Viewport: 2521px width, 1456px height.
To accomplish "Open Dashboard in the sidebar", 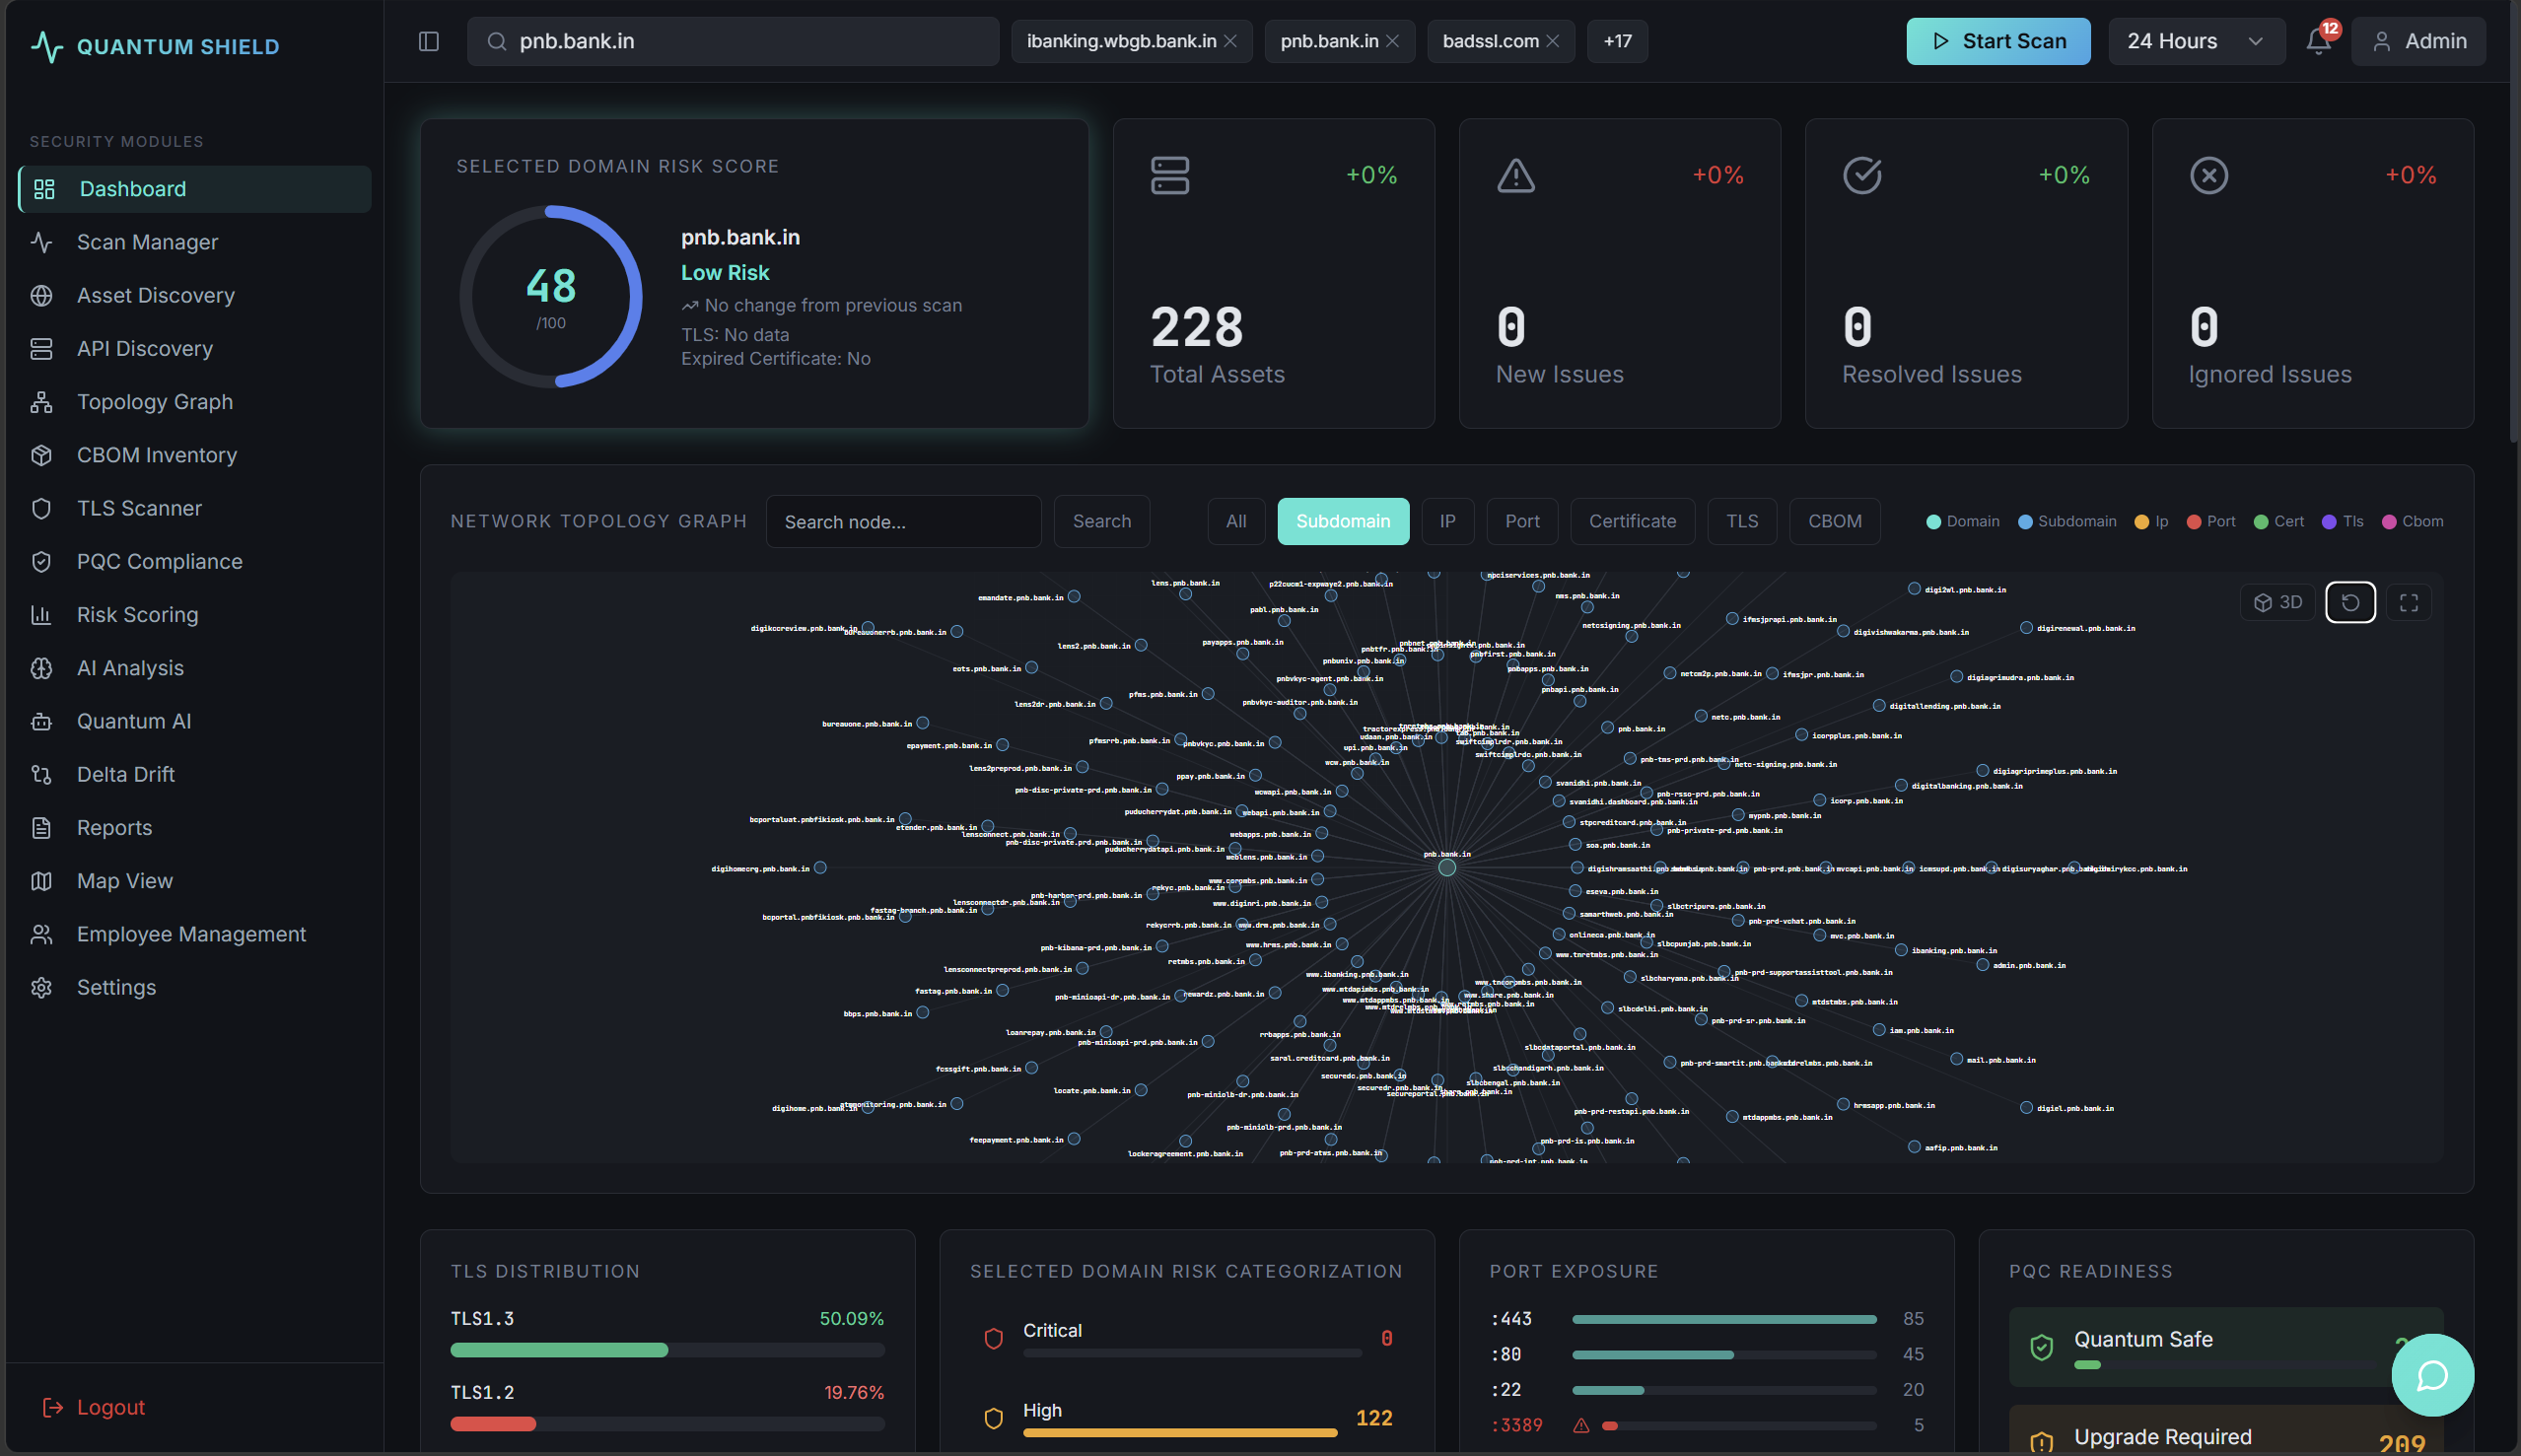I will coord(195,189).
